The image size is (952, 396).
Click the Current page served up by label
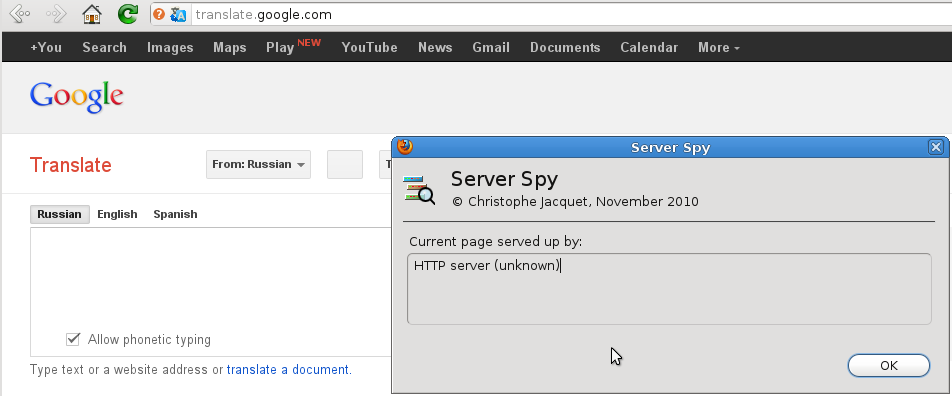495,242
